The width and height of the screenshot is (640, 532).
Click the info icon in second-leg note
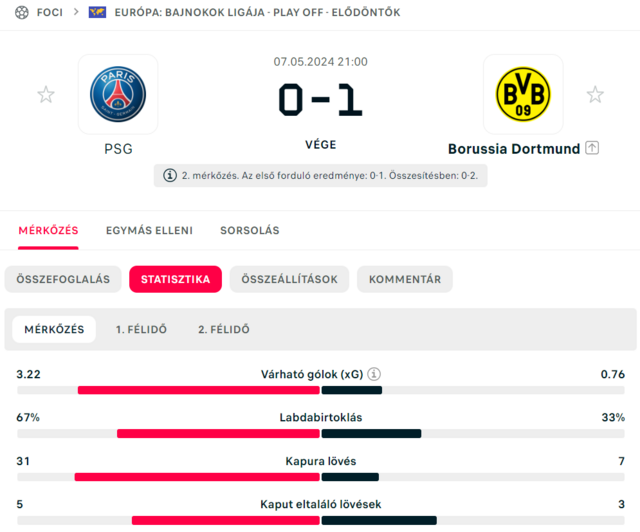(170, 175)
